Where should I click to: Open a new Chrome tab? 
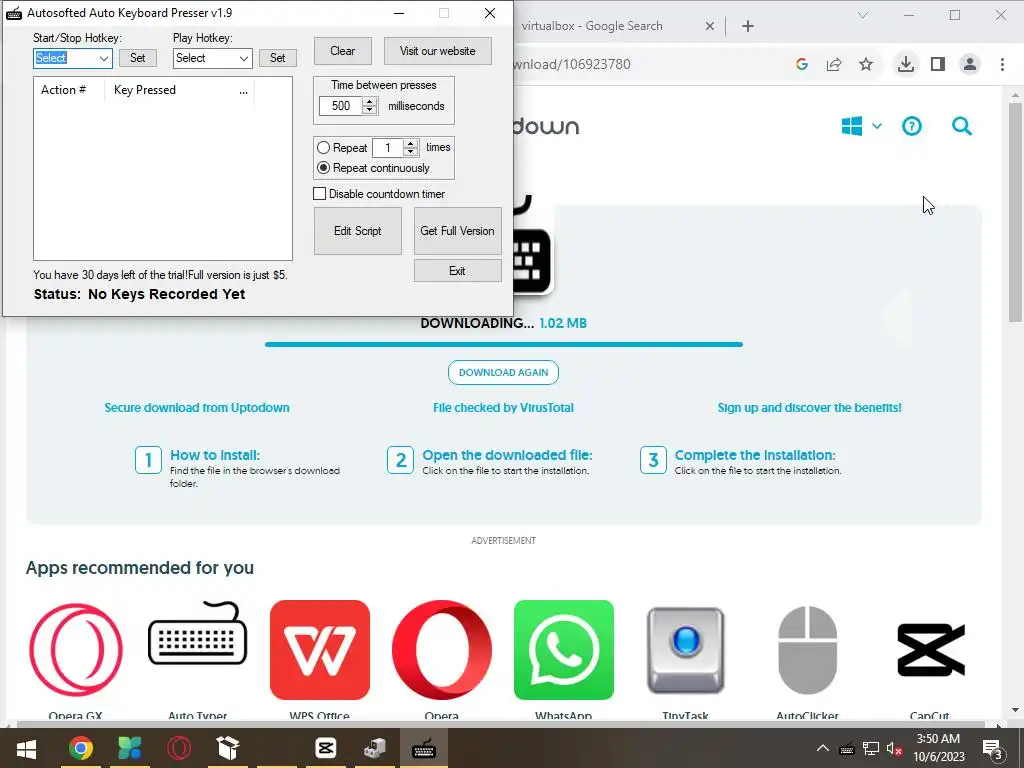pos(748,26)
